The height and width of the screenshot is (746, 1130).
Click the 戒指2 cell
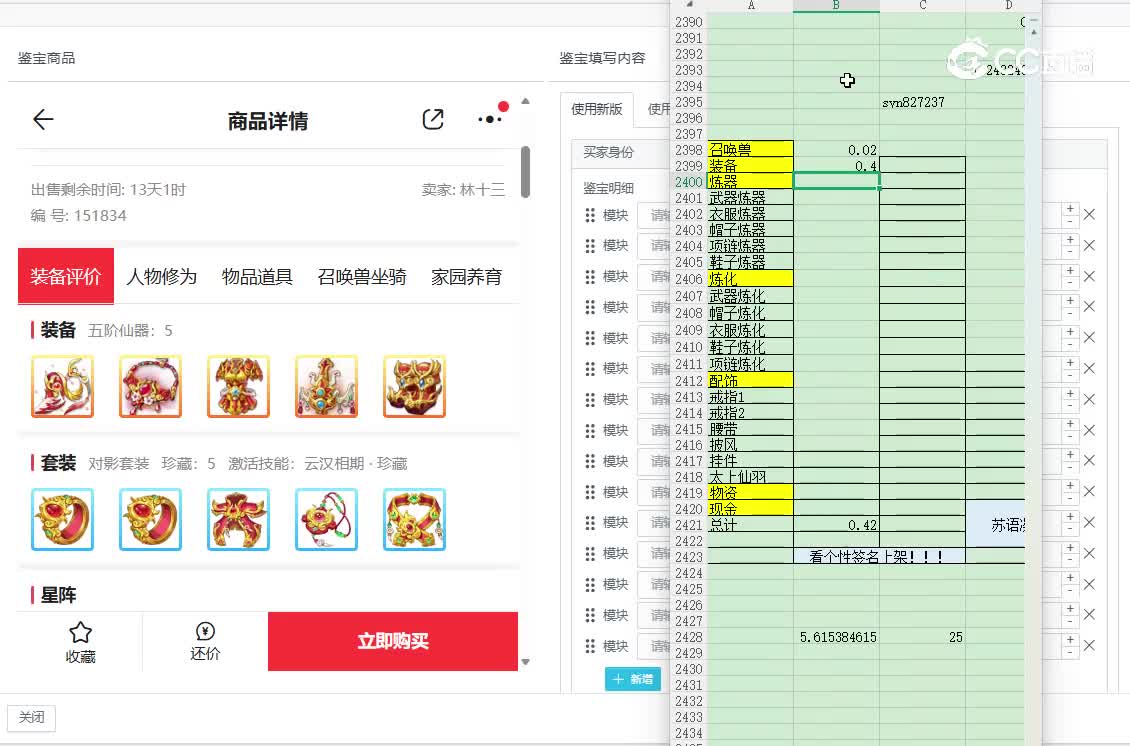coord(750,412)
